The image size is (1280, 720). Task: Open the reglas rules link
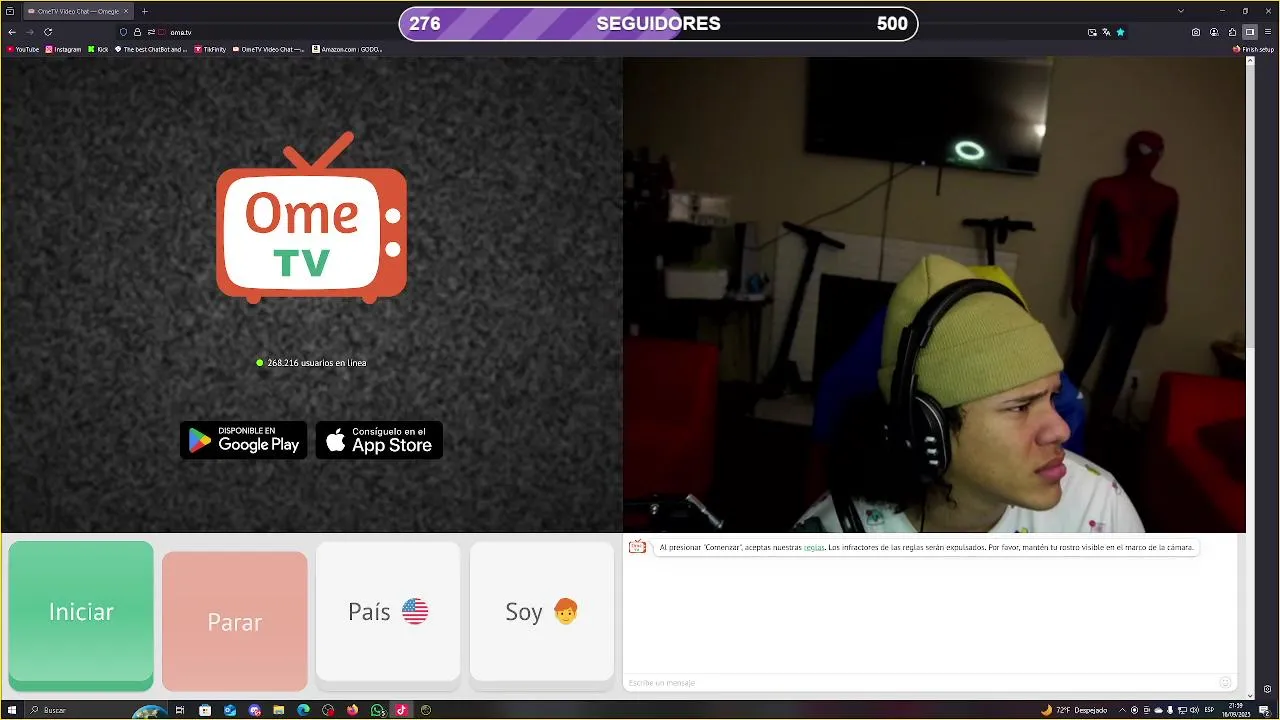(814, 548)
